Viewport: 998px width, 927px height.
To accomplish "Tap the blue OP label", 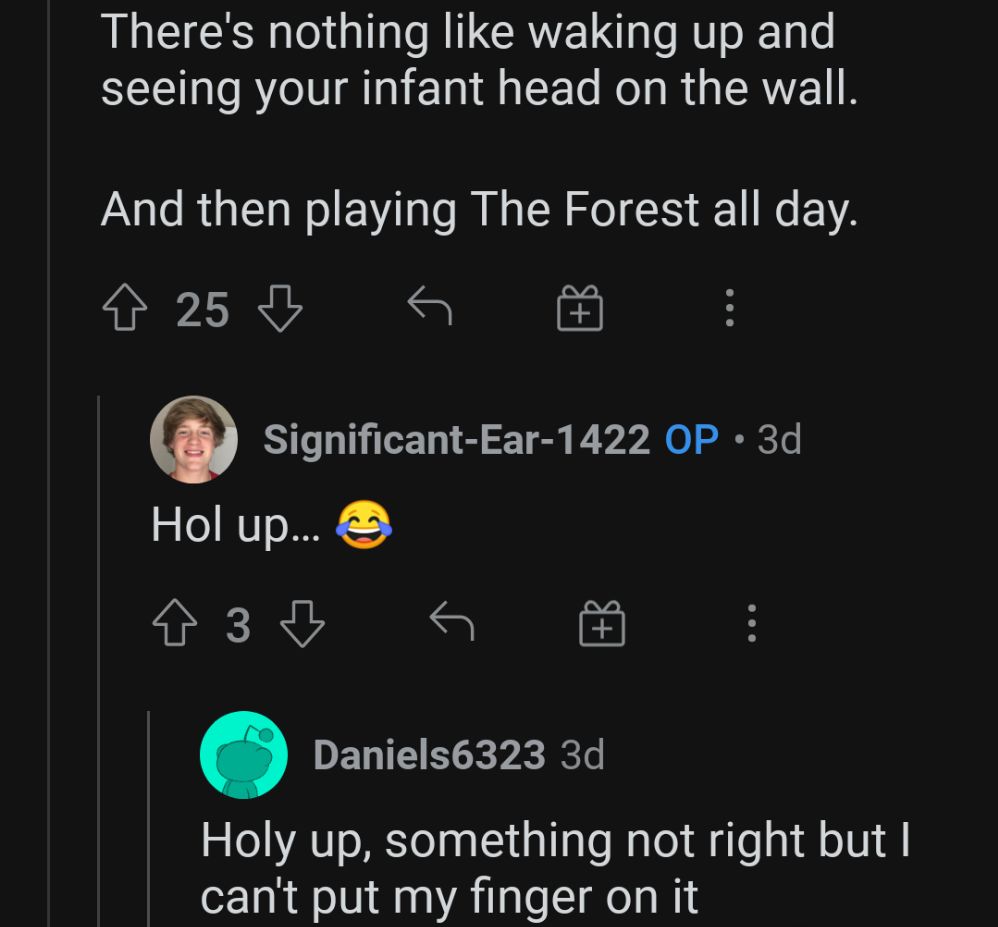I will pyautogui.click(x=691, y=439).
